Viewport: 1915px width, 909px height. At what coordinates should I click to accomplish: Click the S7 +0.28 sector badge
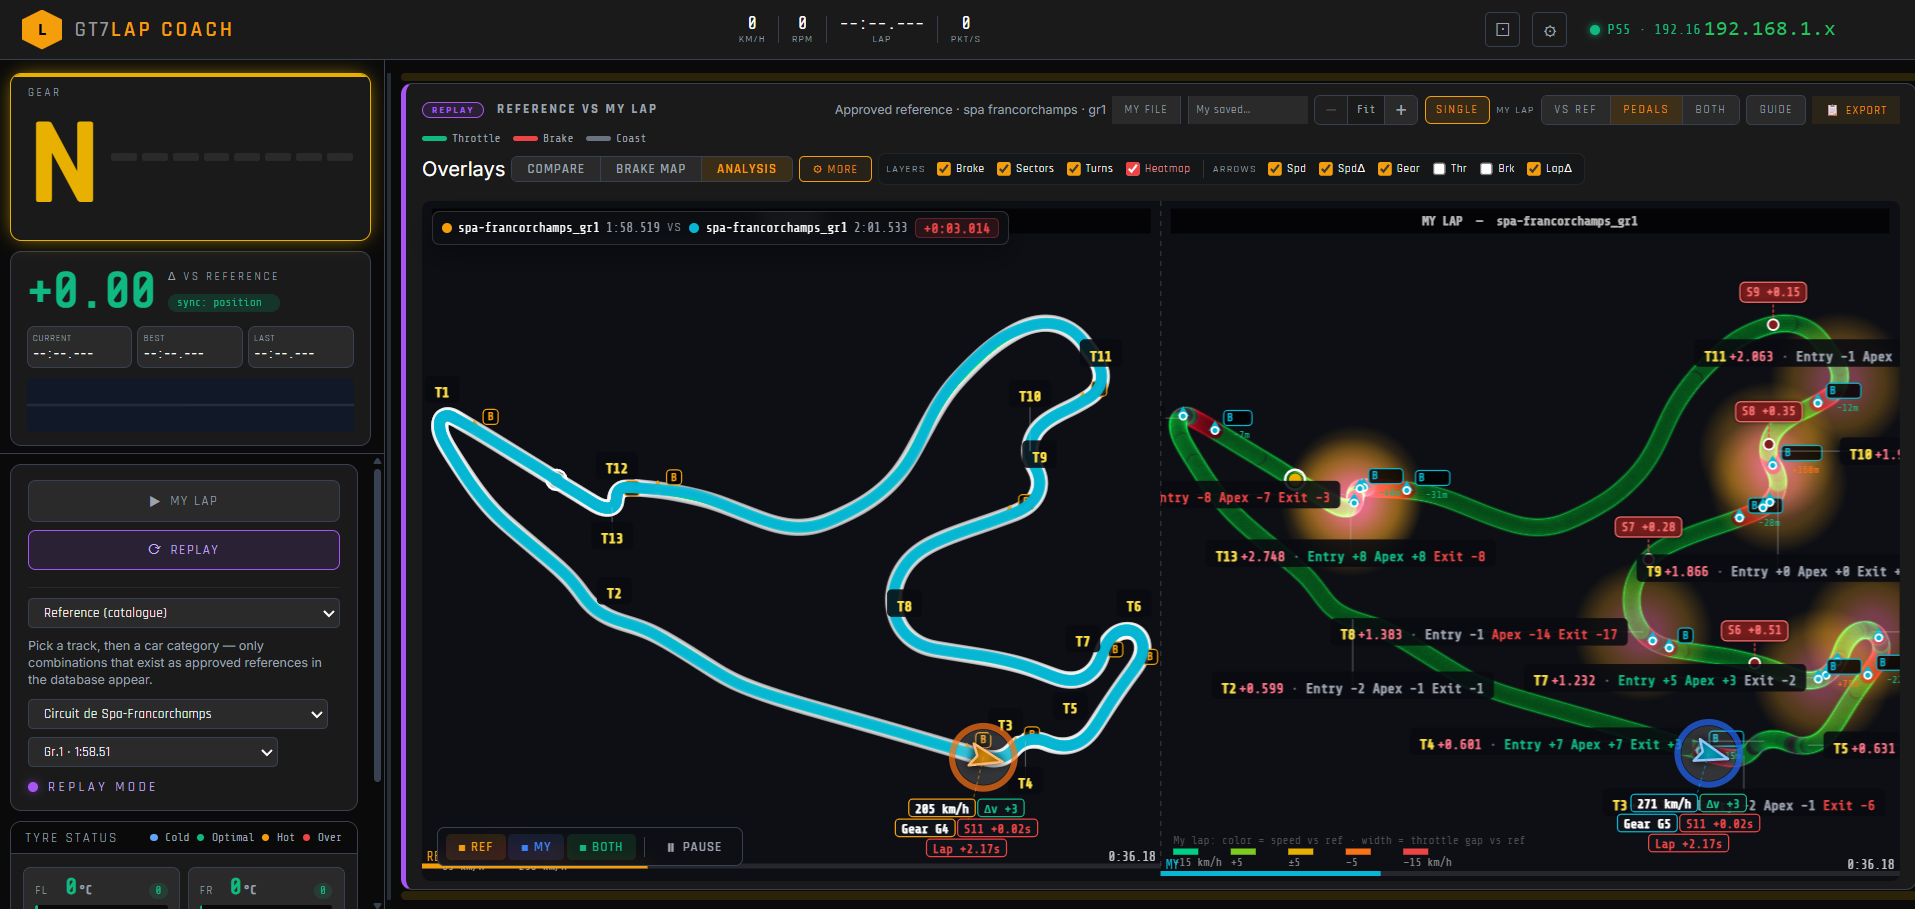(1648, 527)
